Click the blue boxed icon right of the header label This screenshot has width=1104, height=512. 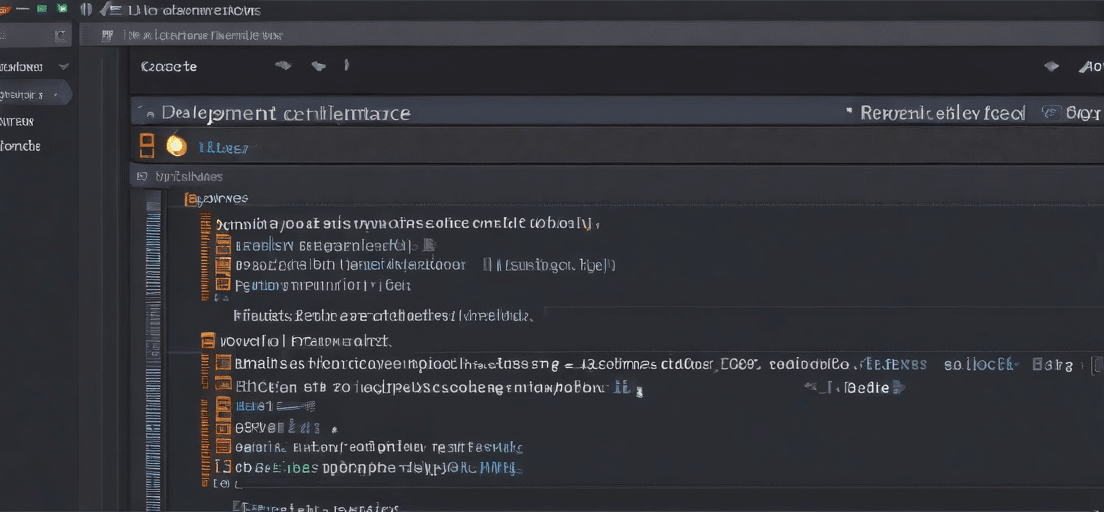(1051, 113)
